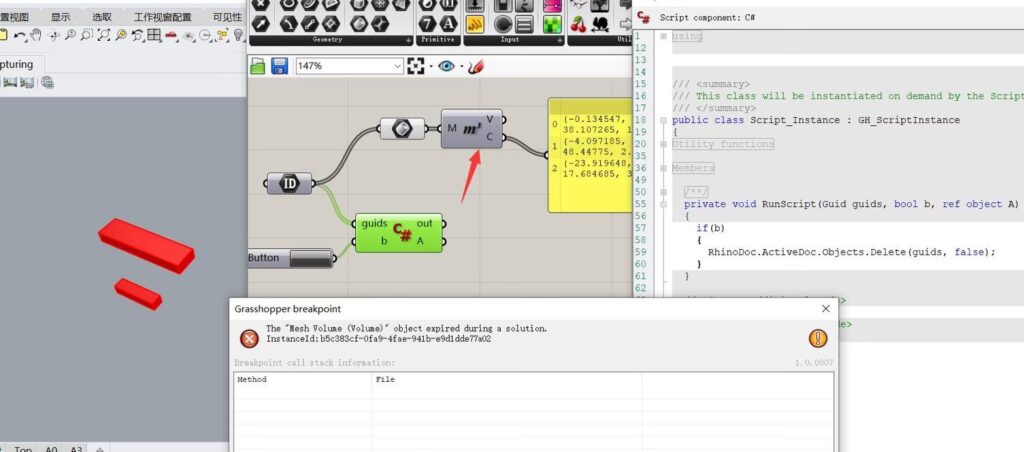The width and height of the screenshot is (1024, 452).
Task: Expand the 'Utility functions' code region
Action: click(664, 144)
